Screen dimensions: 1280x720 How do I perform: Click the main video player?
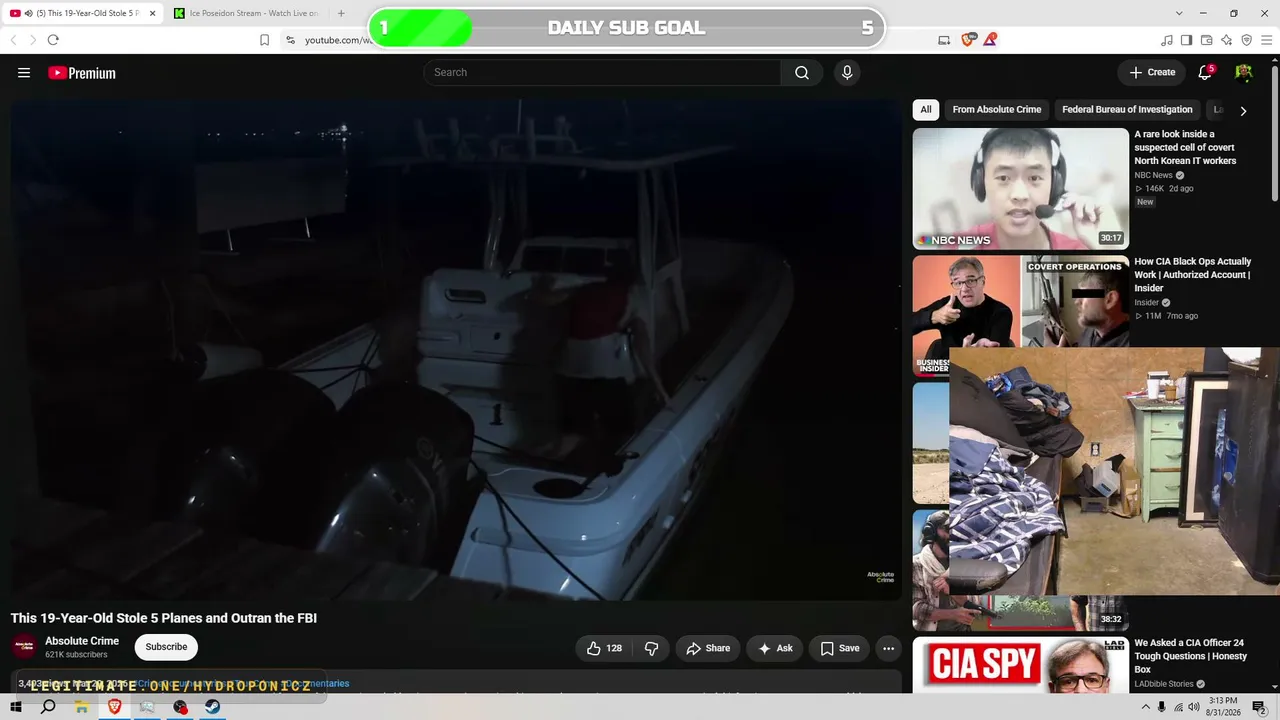click(x=456, y=349)
